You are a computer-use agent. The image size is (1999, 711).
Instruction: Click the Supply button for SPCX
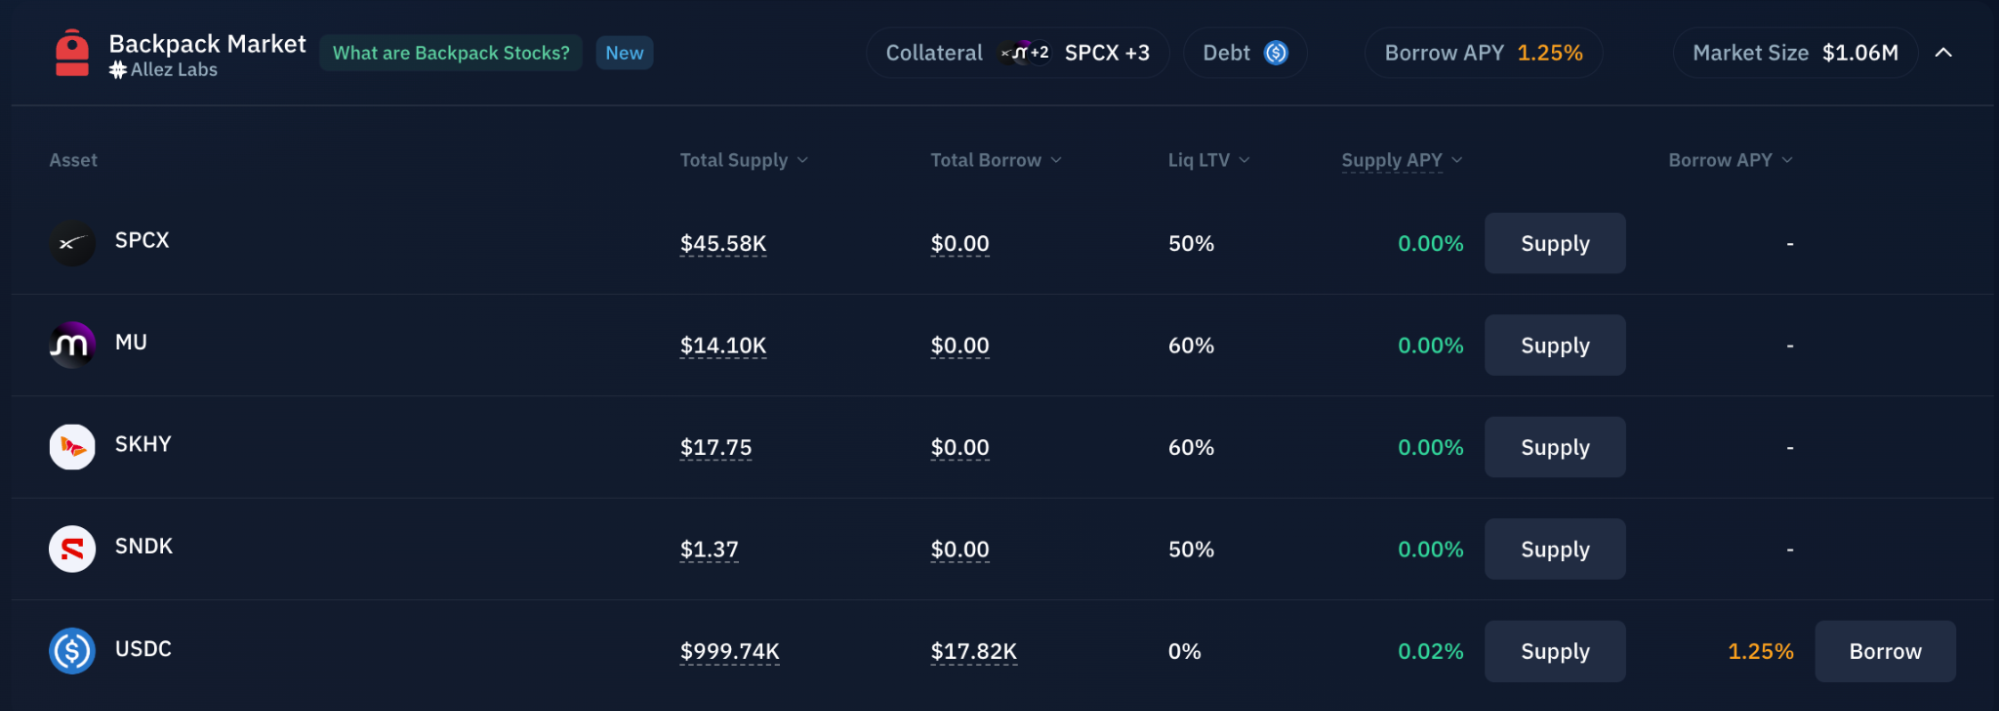(x=1555, y=243)
